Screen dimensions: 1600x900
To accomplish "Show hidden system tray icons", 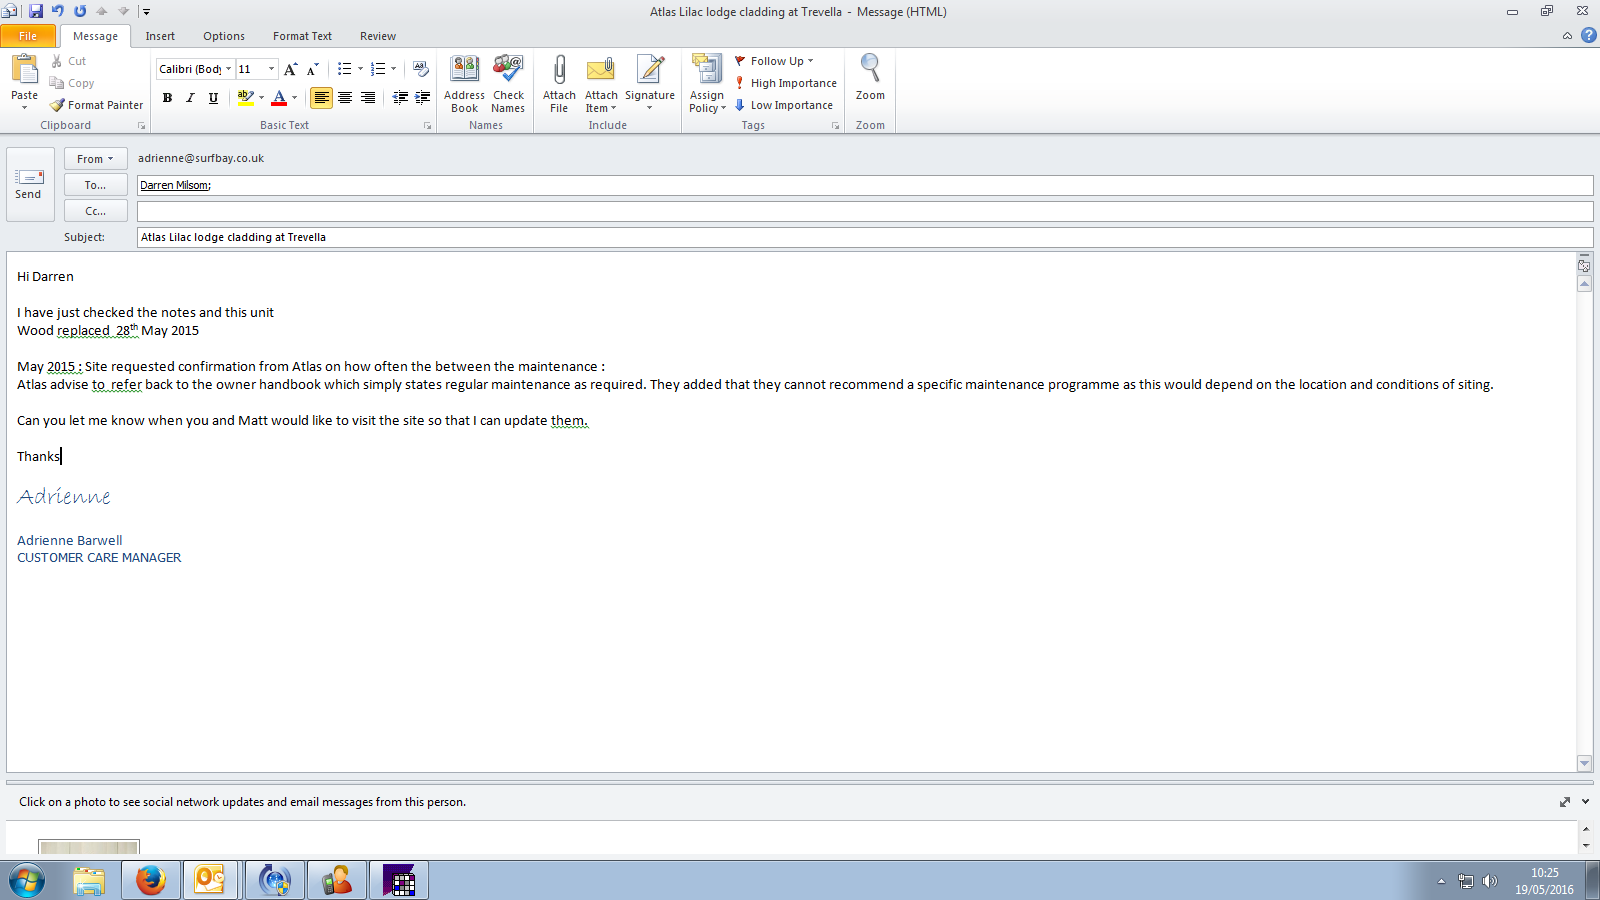I will point(1441,881).
